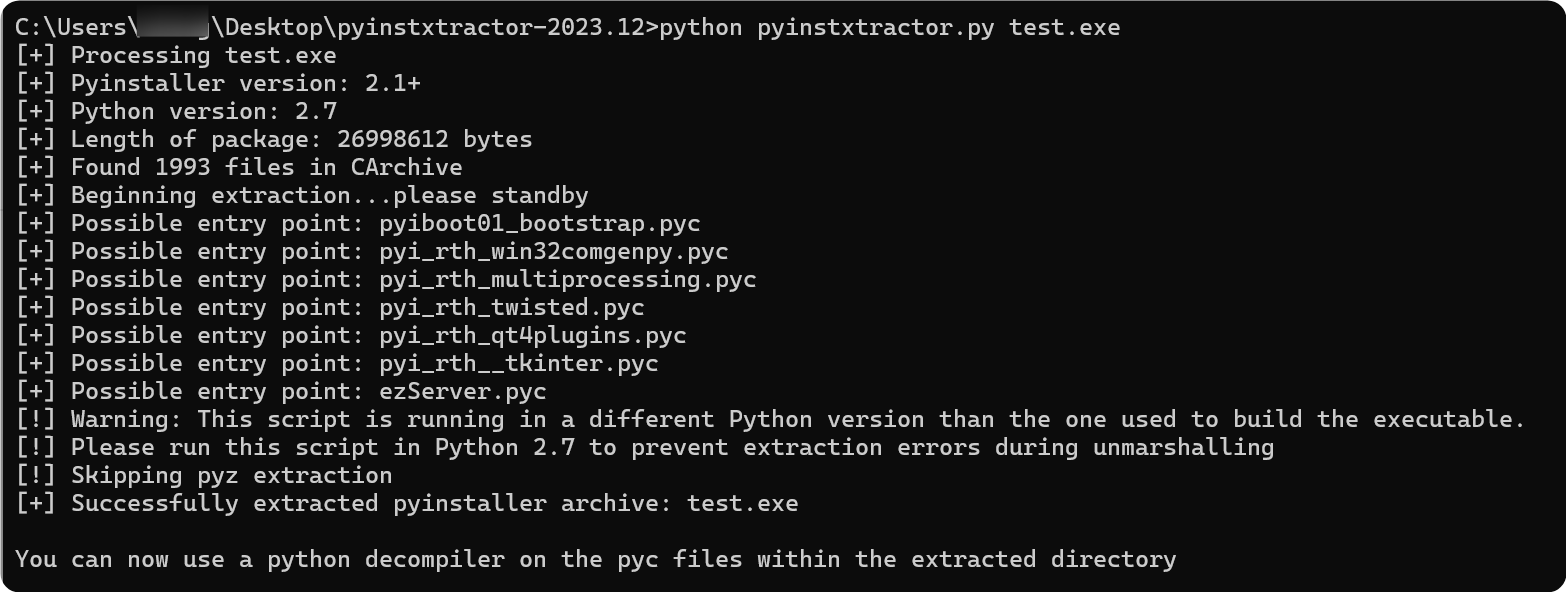This screenshot has height=592, width=1566.
Task: Click the 'Length of package: 26998612 bytes' line
Action: tap(301, 139)
